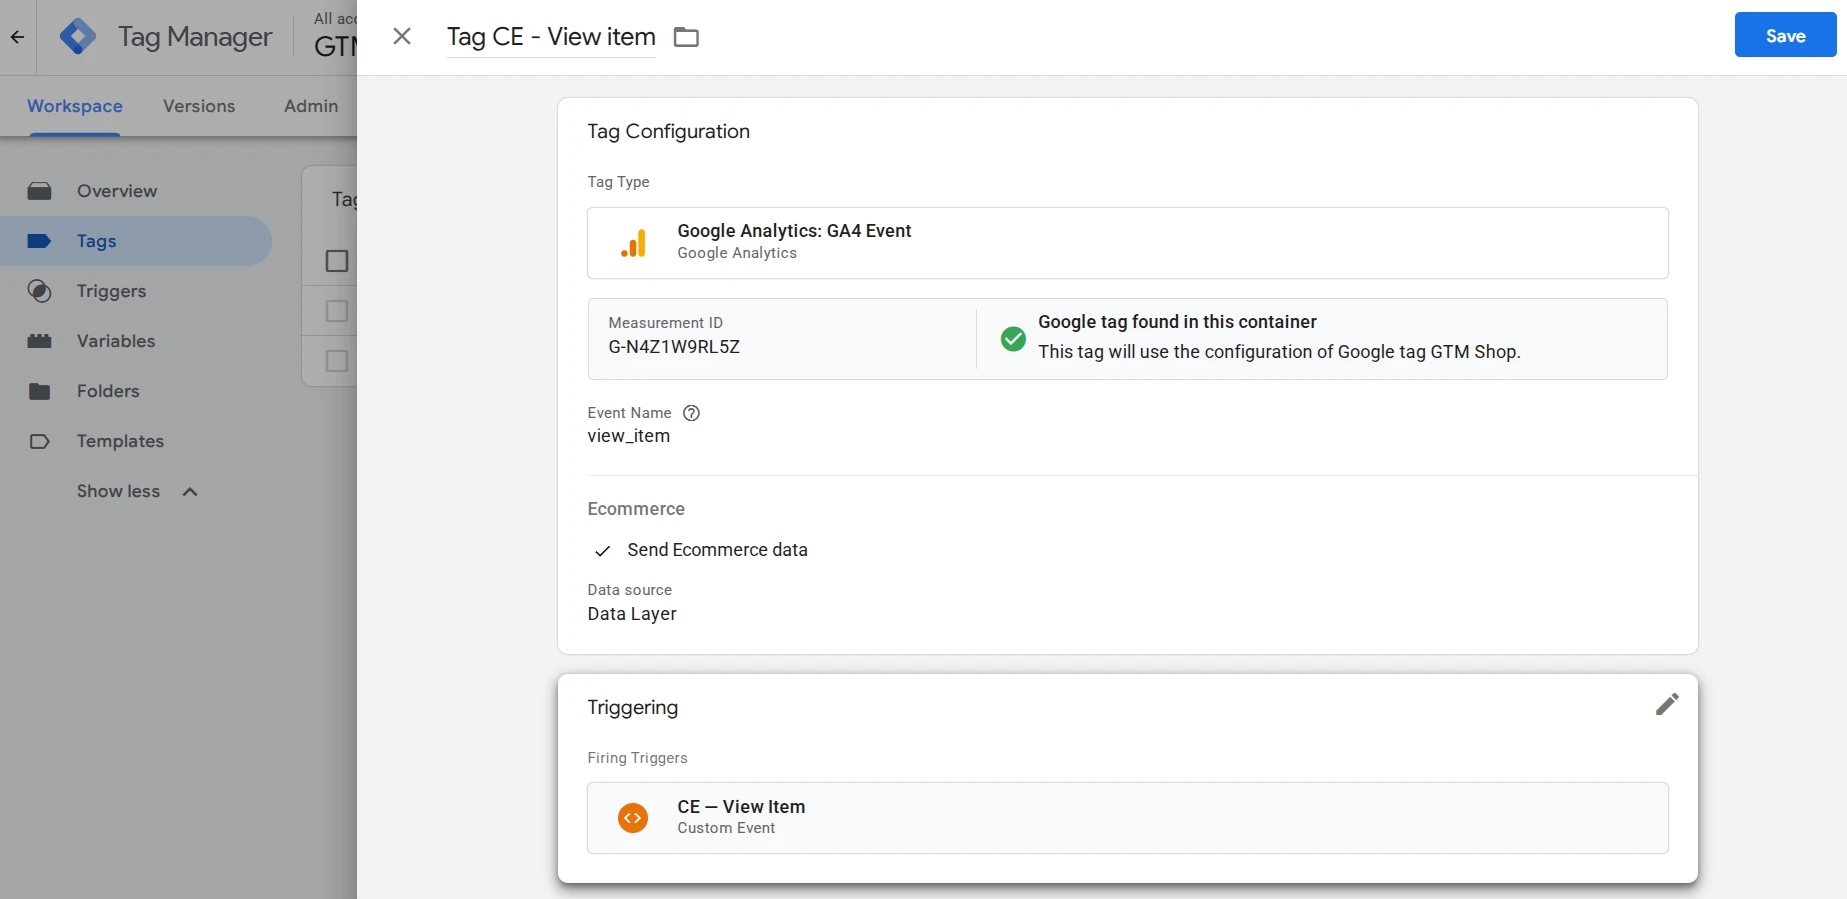Image resolution: width=1847 pixels, height=899 pixels.
Task: Toggle the Send Ecommerce data checkmark
Action: (602, 551)
